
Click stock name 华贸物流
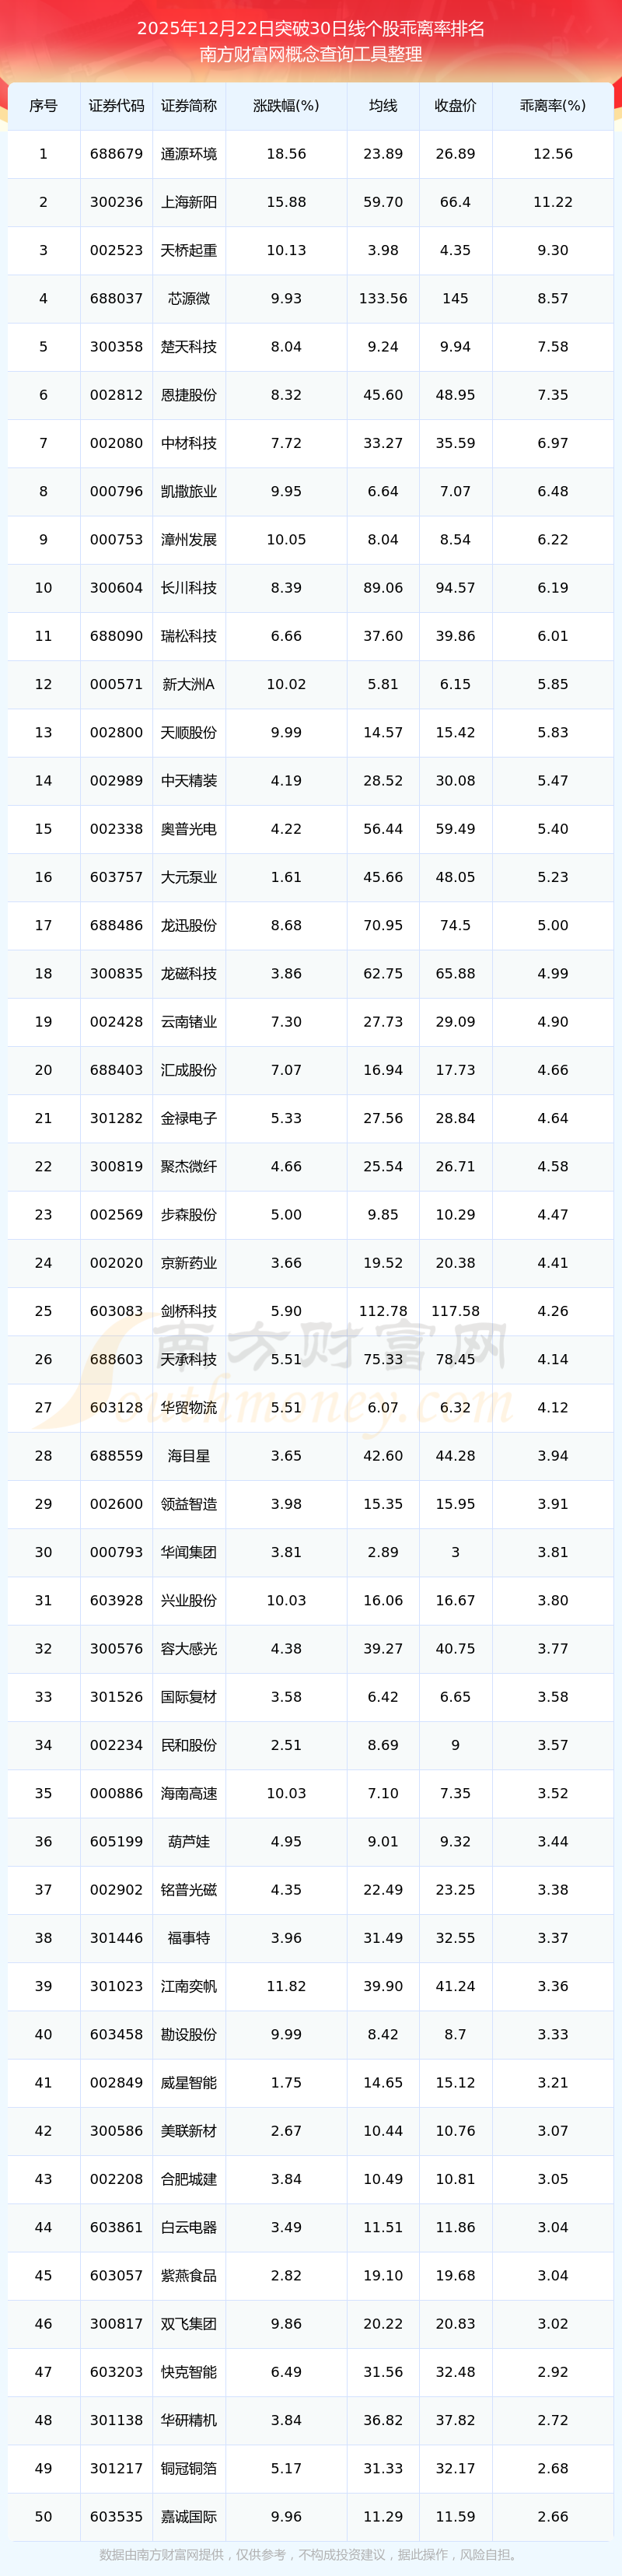tap(189, 1407)
